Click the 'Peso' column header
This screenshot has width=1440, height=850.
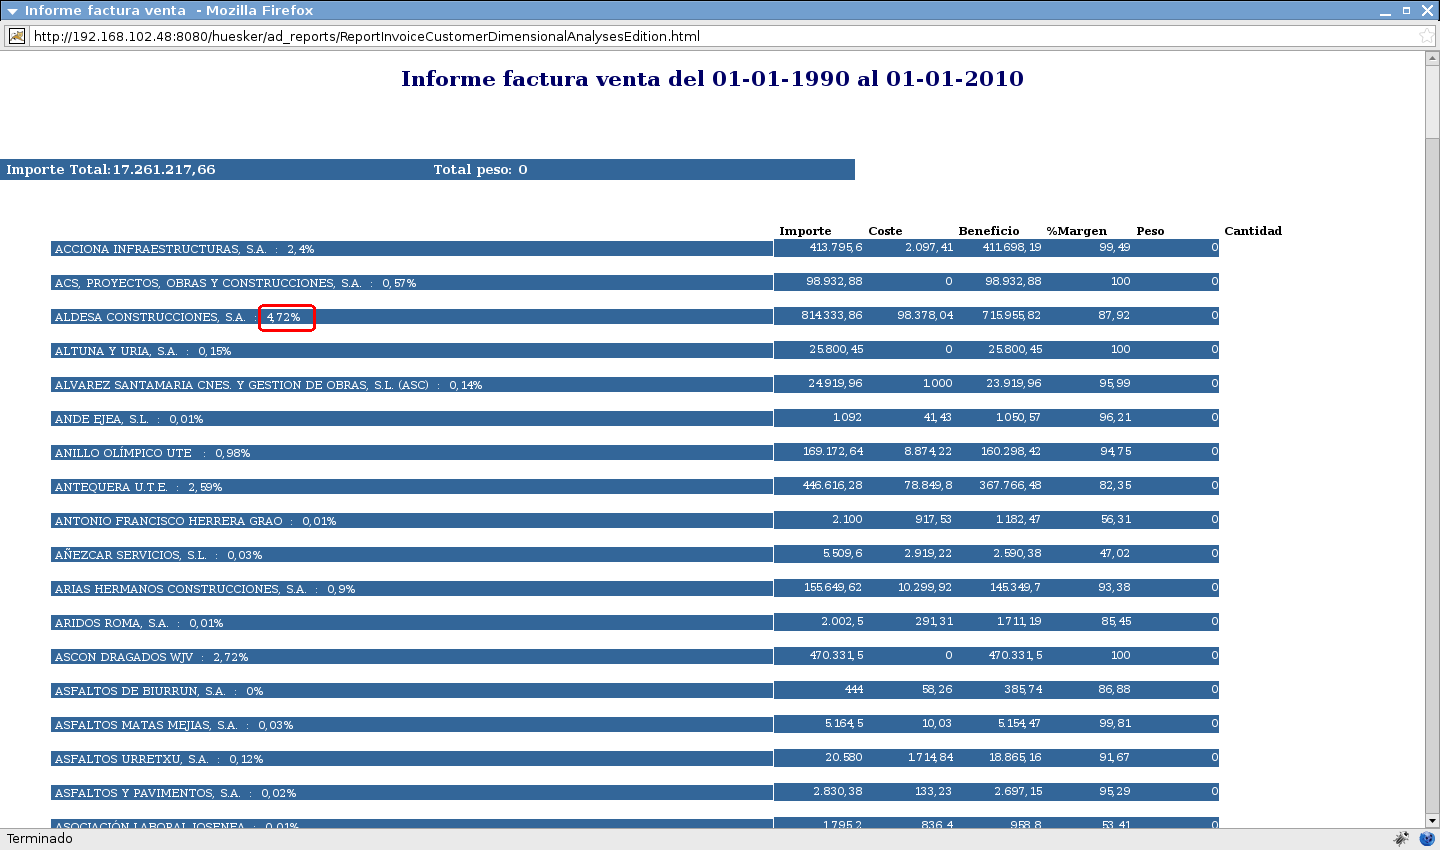tap(1150, 231)
